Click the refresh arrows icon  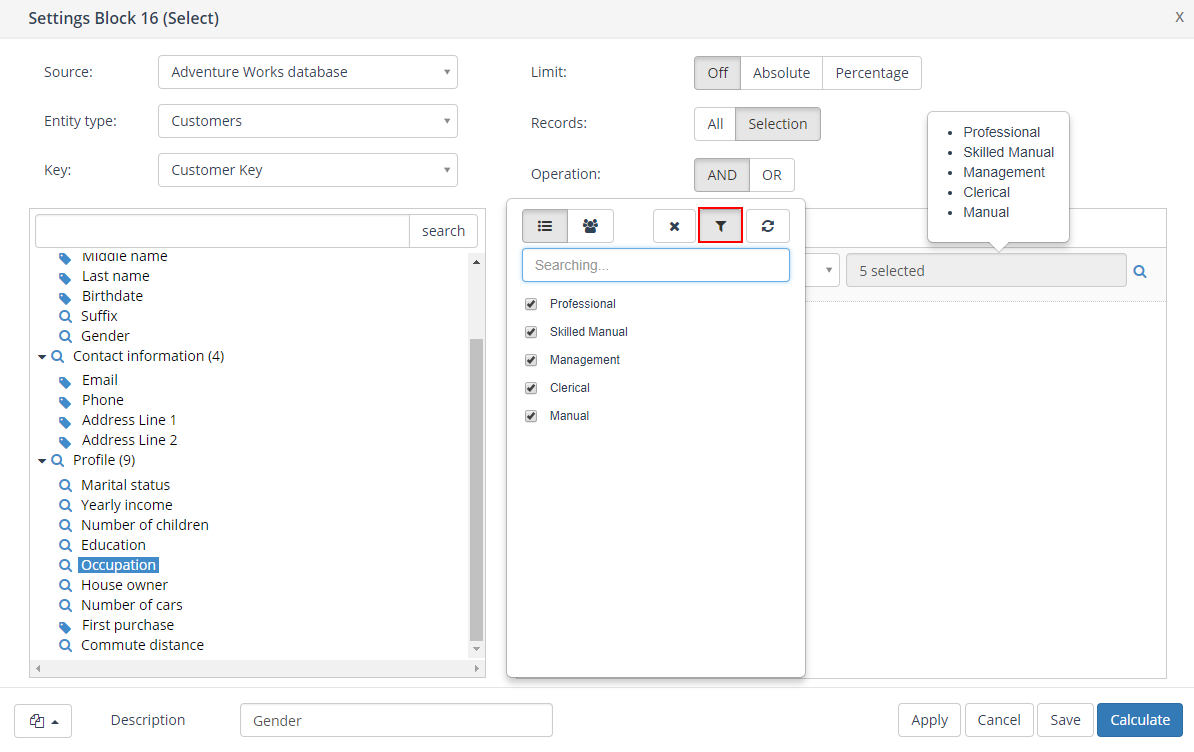pyautogui.click(x=767, y=226)
